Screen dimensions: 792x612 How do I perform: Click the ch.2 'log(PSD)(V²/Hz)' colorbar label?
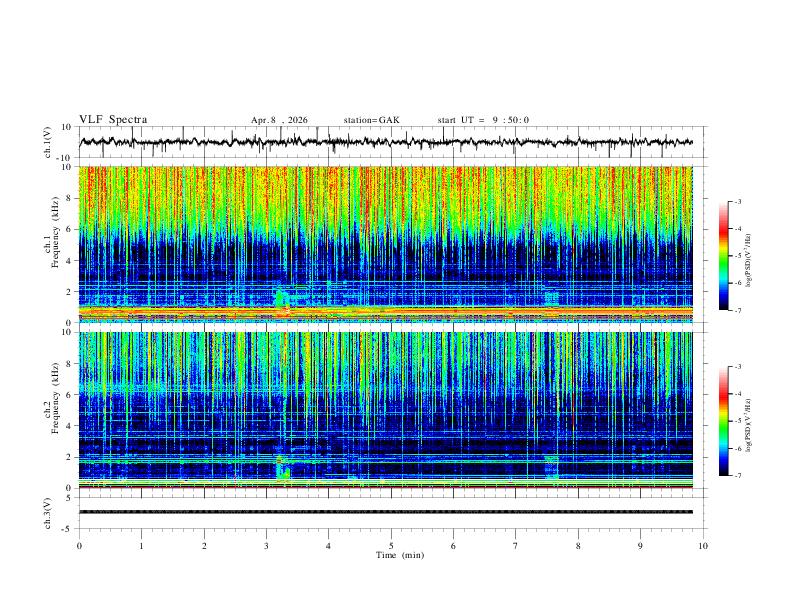[x=749, y=425]
